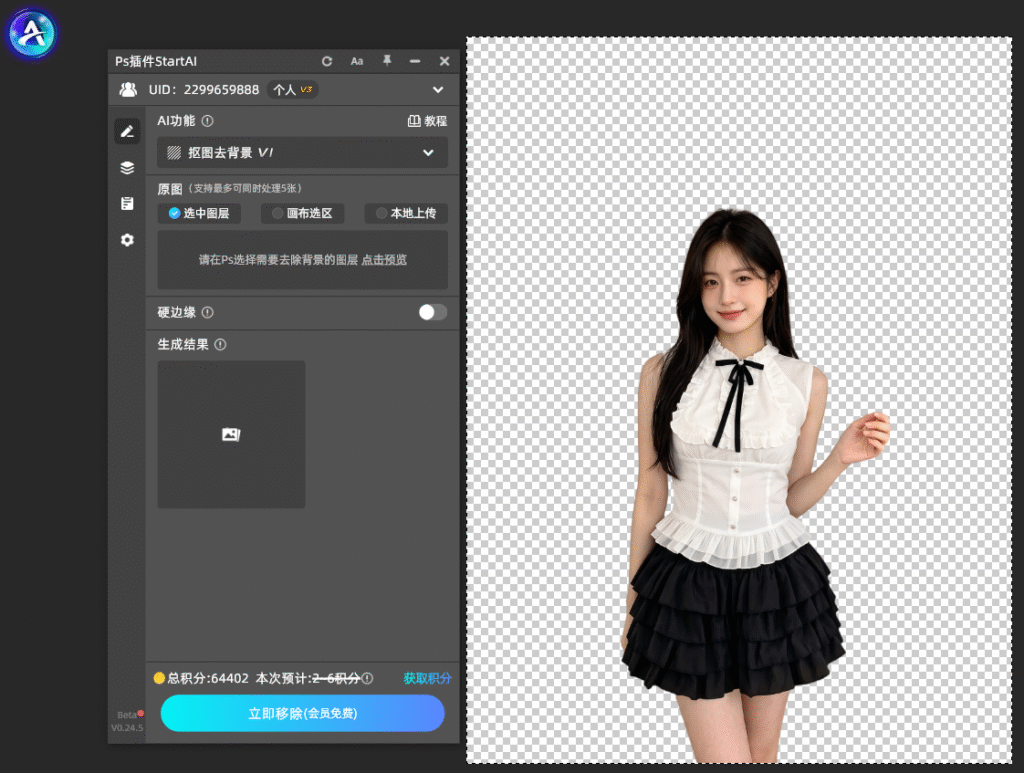Open the history records sidebar icon
1024x773 pixels.
pyautogui.click(x=127, y=204)
